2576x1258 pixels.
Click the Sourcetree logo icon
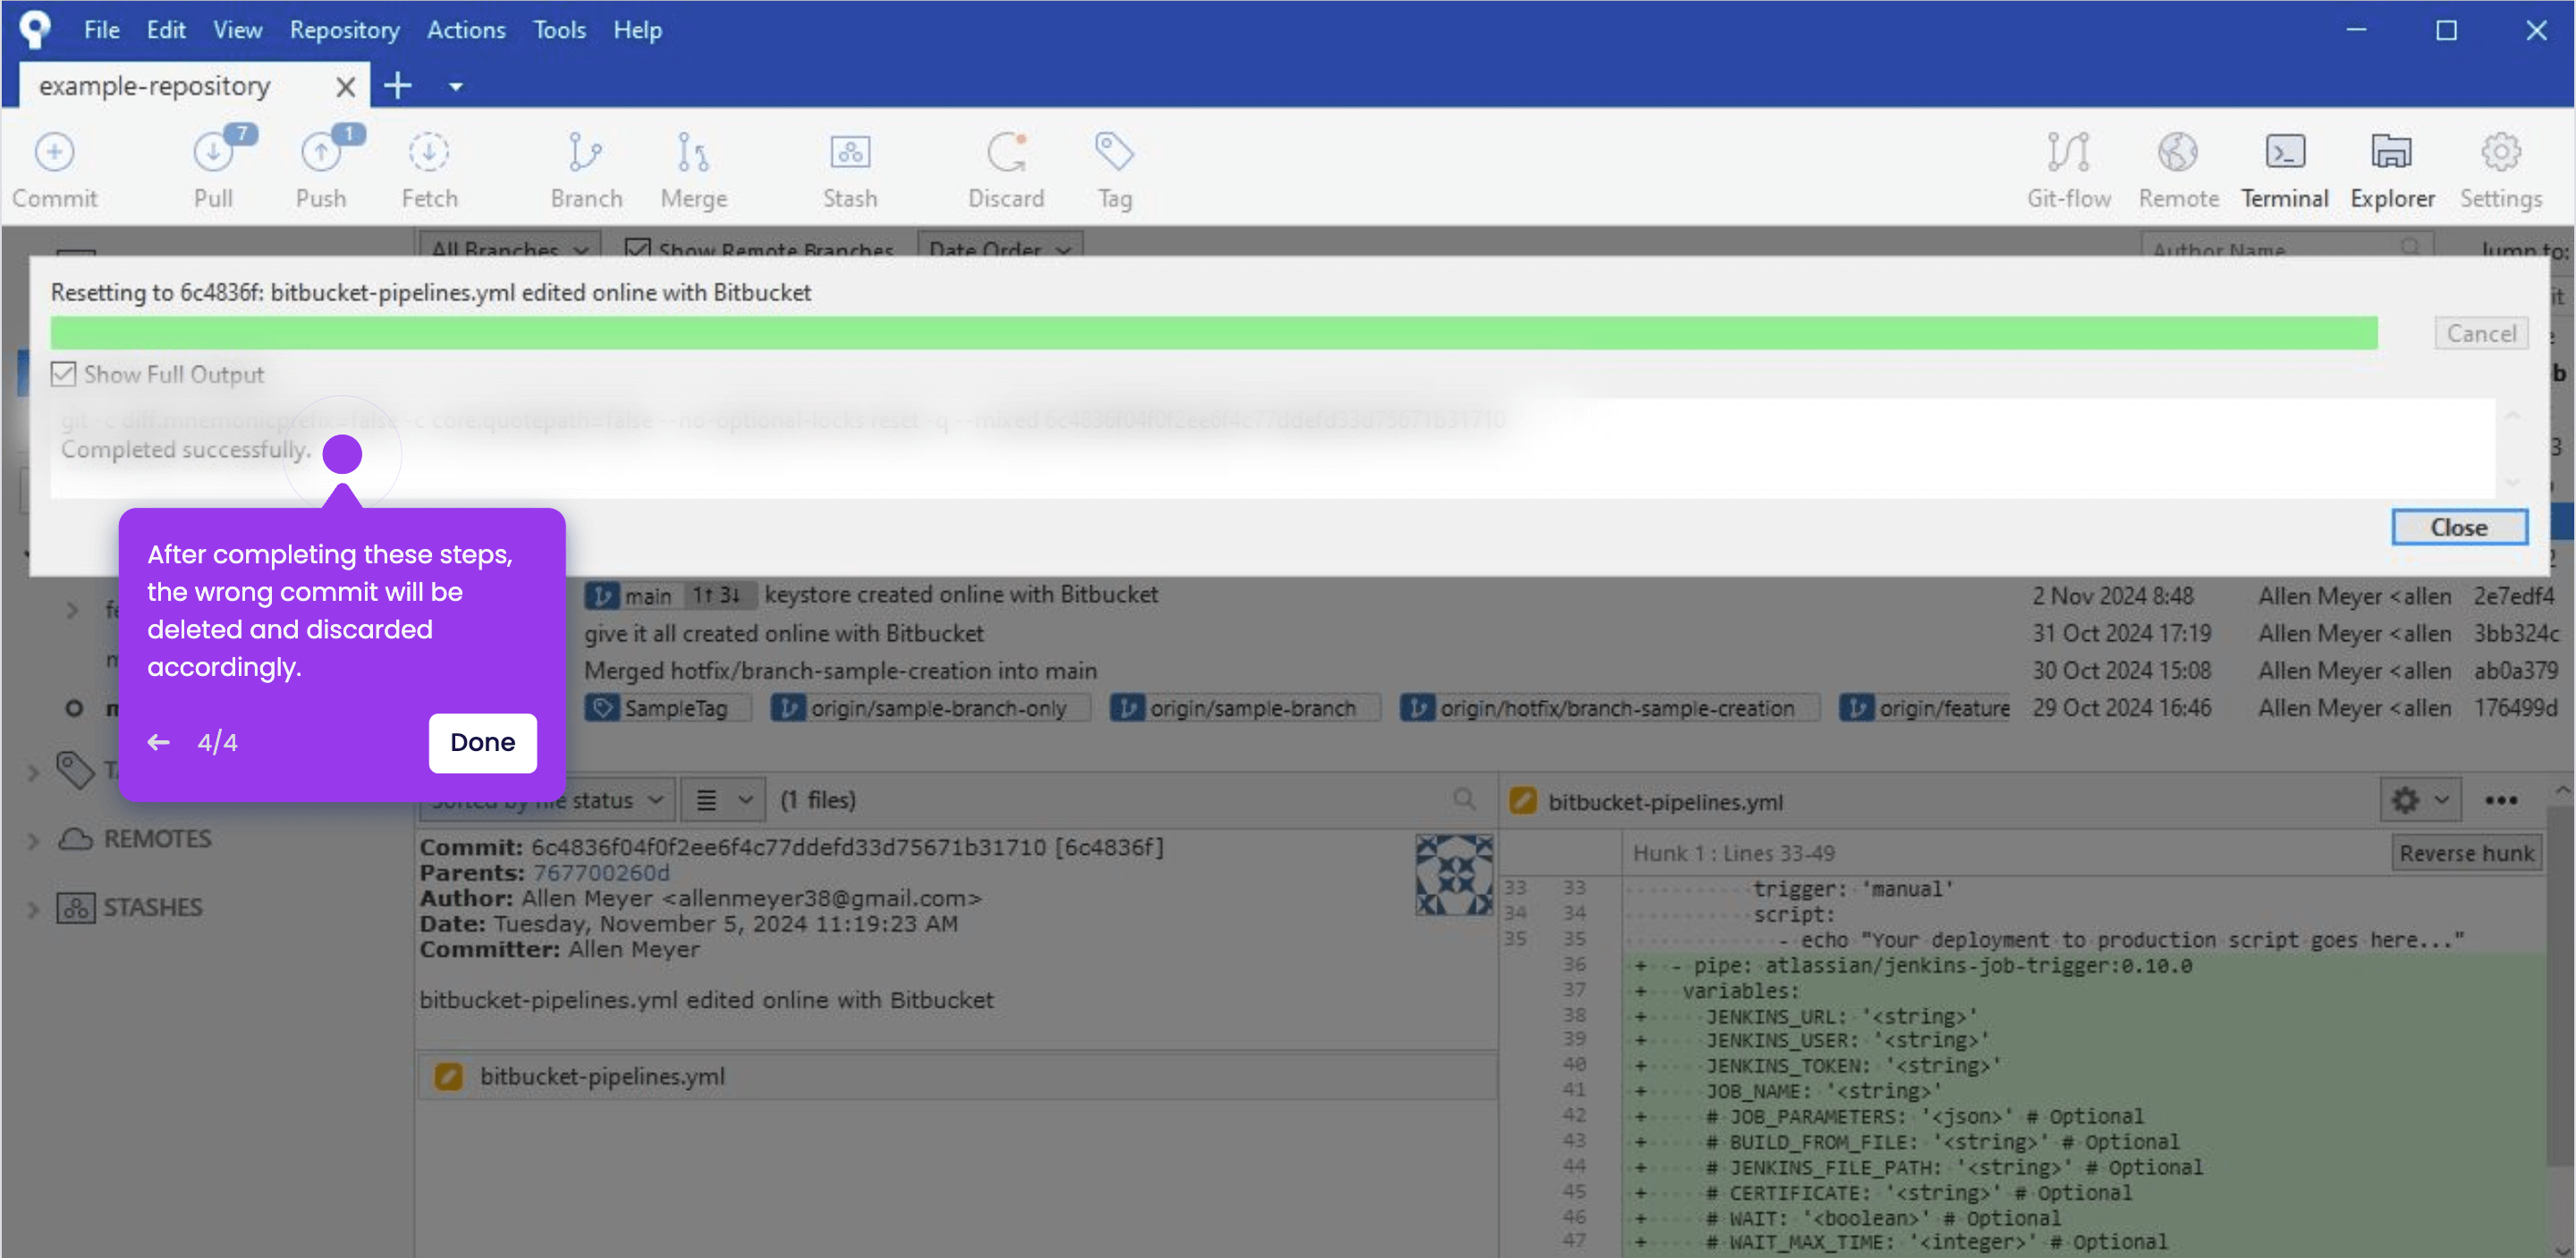(35, 29)
